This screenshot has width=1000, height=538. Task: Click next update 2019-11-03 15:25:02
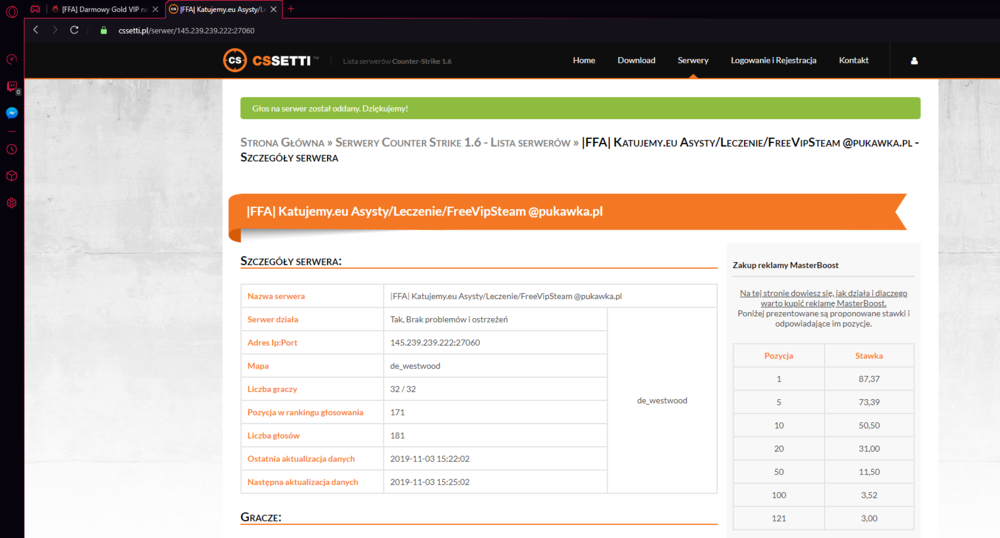(430, 482)
